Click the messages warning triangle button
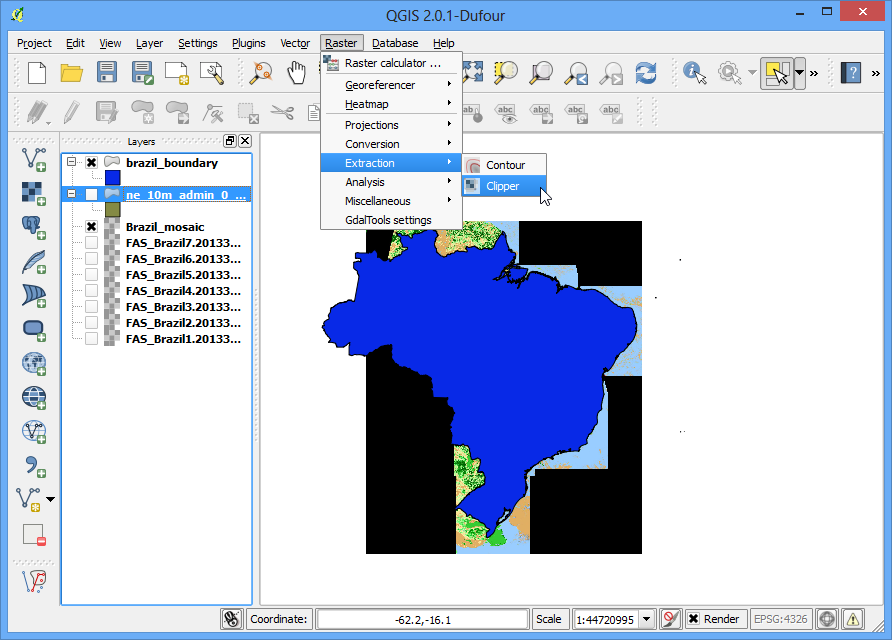The height and width of the screenshot is (640, 892). coord(853,619)
